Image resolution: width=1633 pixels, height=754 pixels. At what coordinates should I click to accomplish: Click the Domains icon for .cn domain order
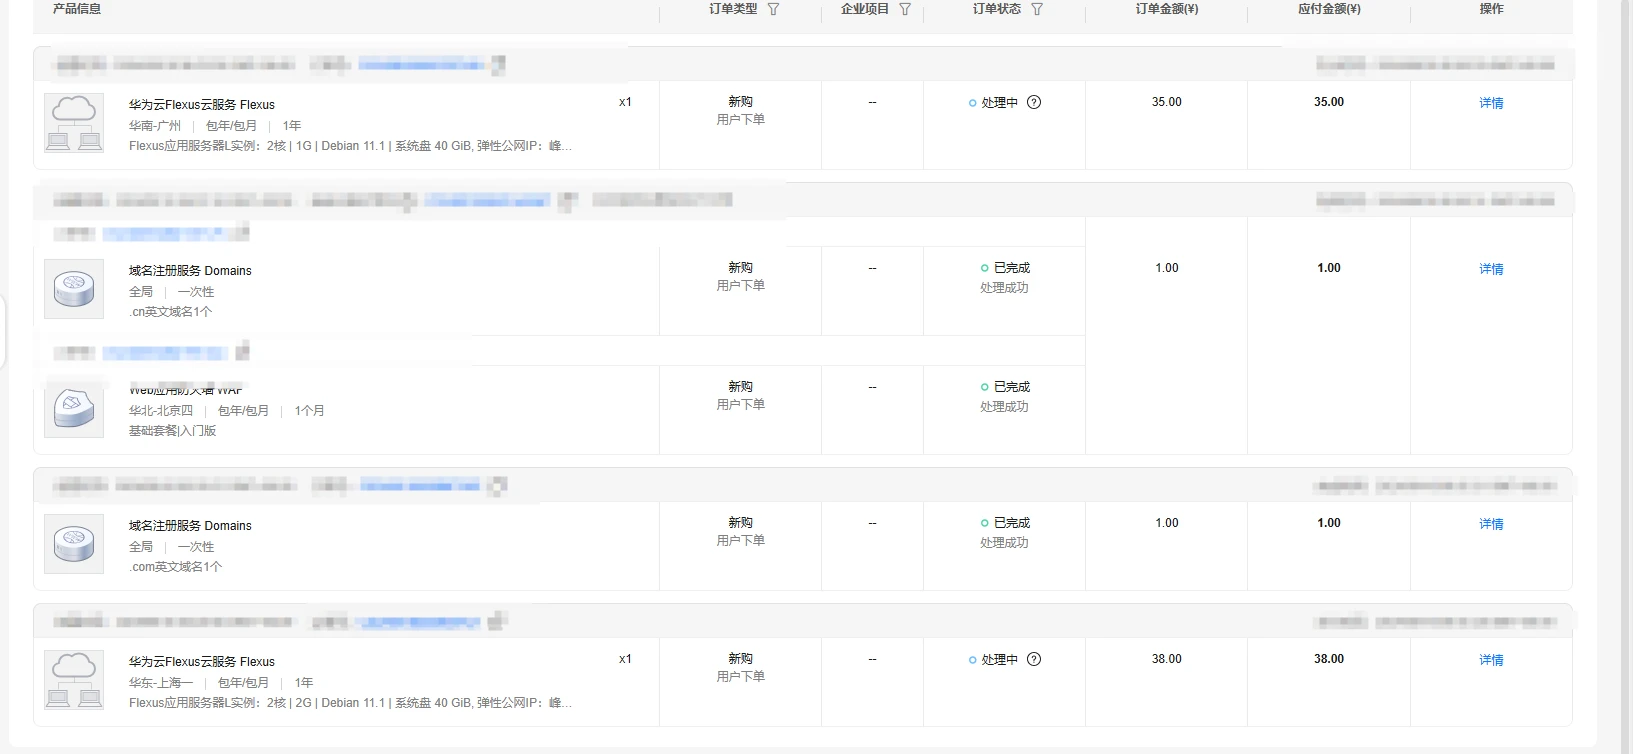click(74, 289)
